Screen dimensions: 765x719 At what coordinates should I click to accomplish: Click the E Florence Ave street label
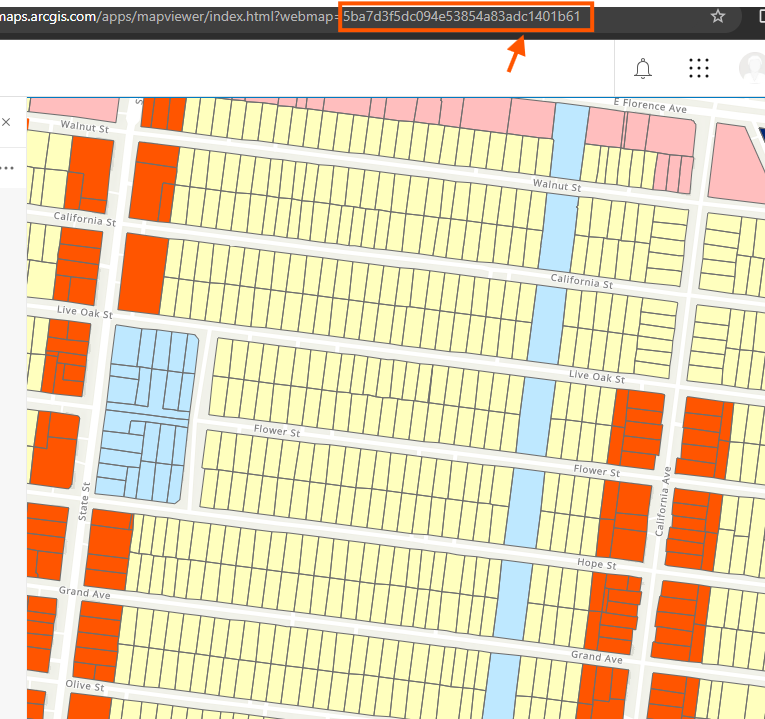tap(650, 105)
